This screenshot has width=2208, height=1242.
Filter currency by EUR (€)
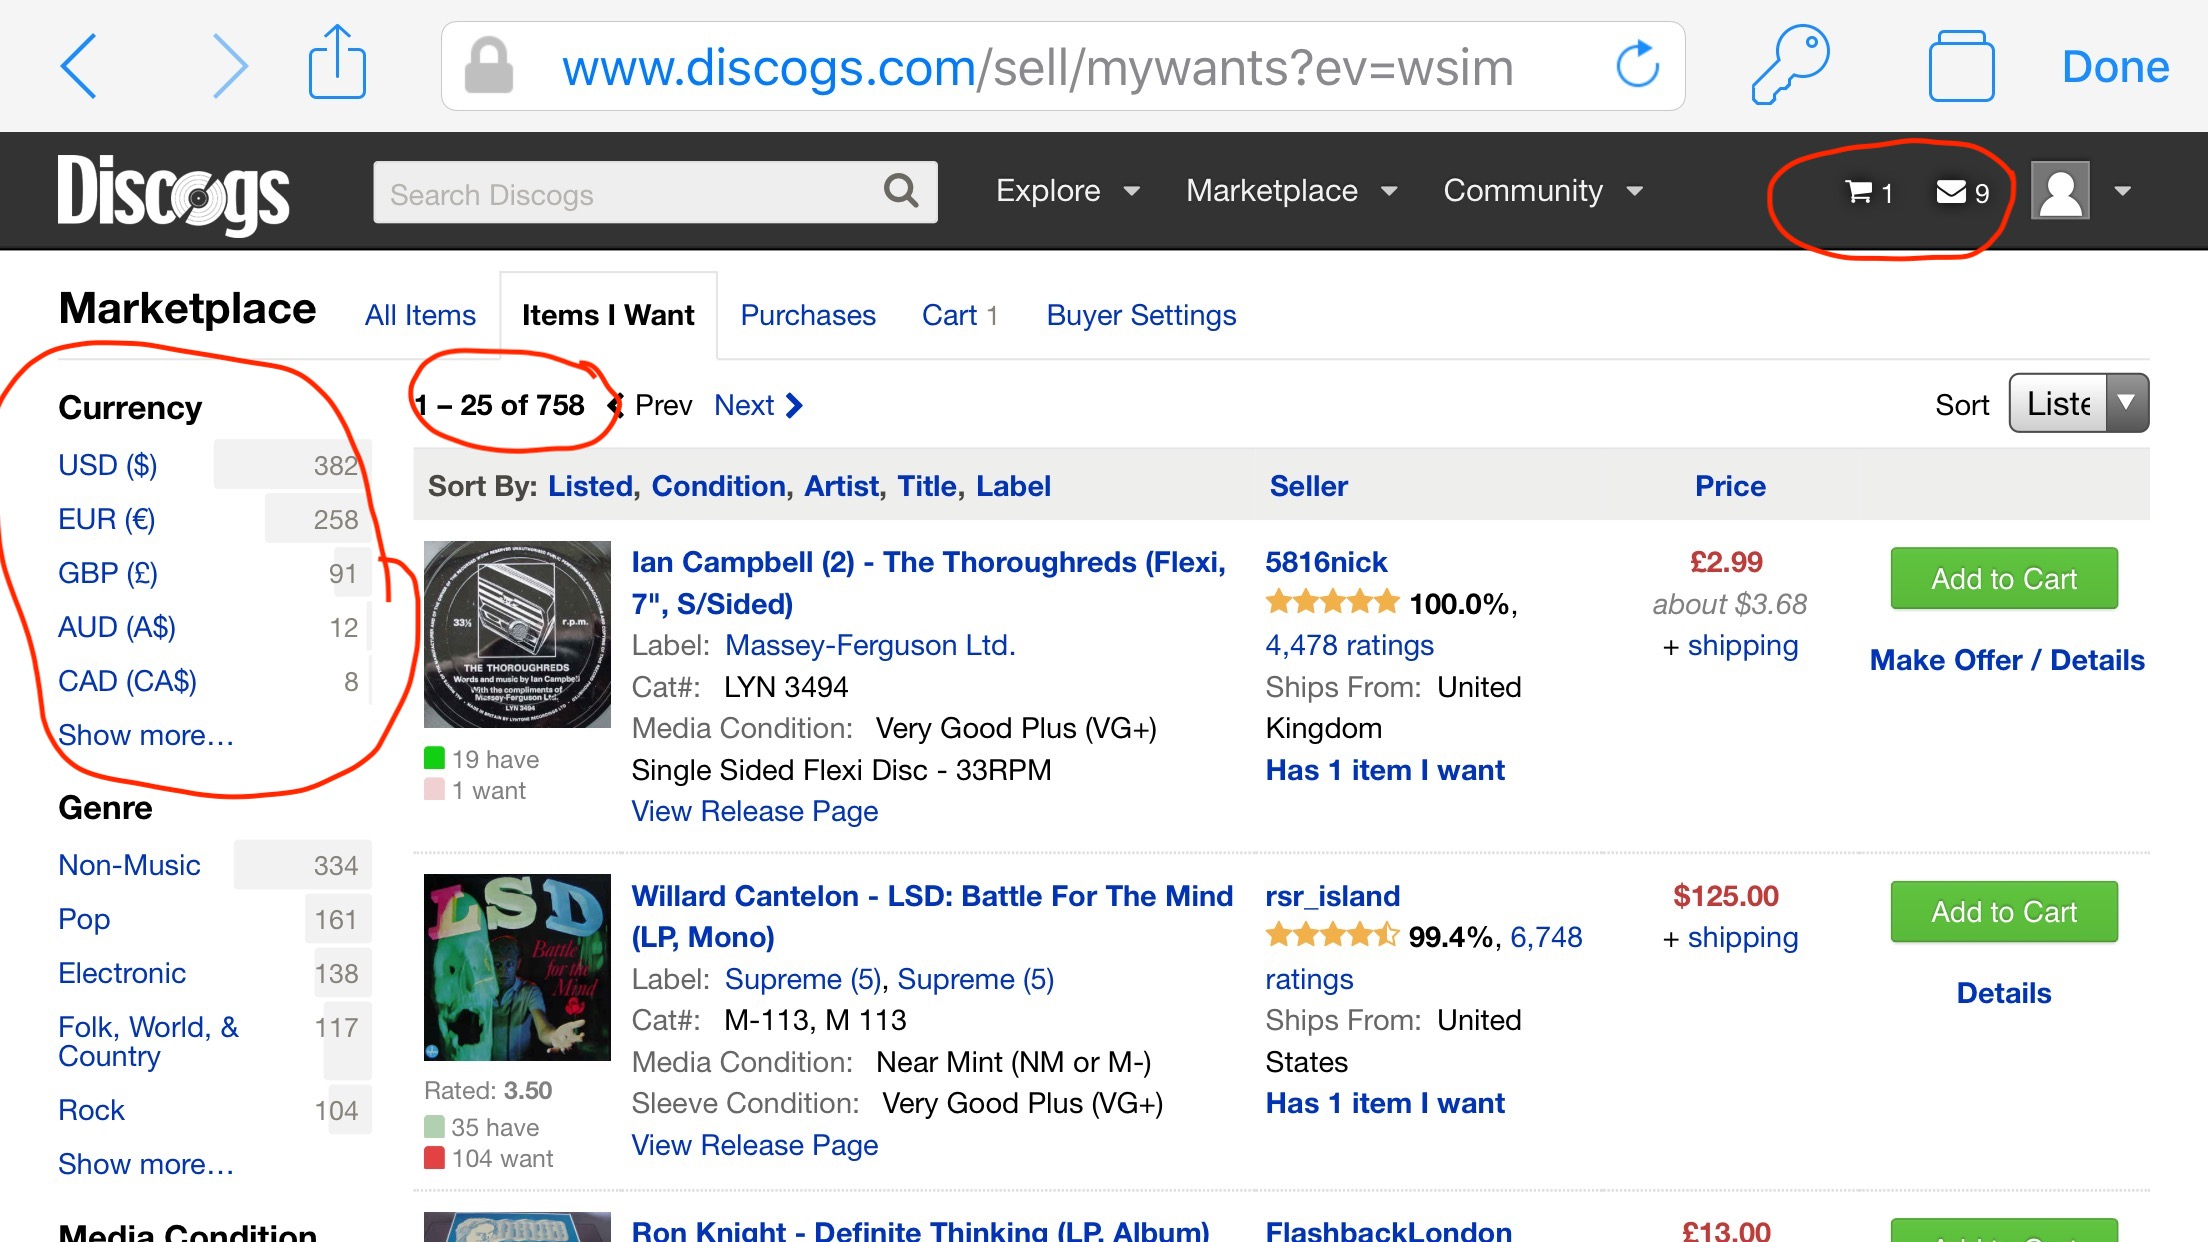coord(106,519)
